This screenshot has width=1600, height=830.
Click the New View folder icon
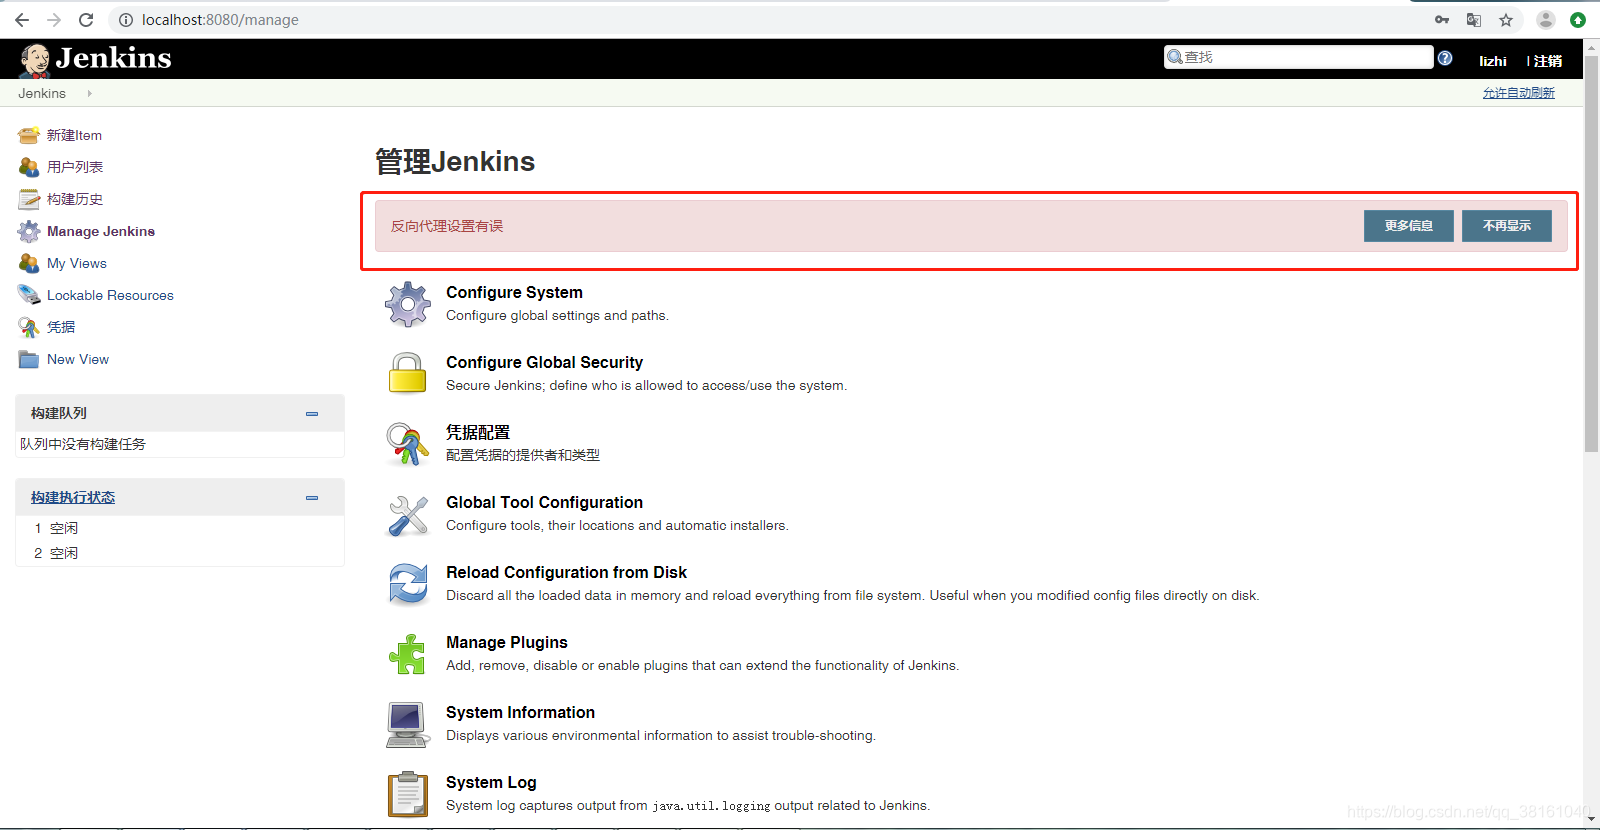click(29, 359)
